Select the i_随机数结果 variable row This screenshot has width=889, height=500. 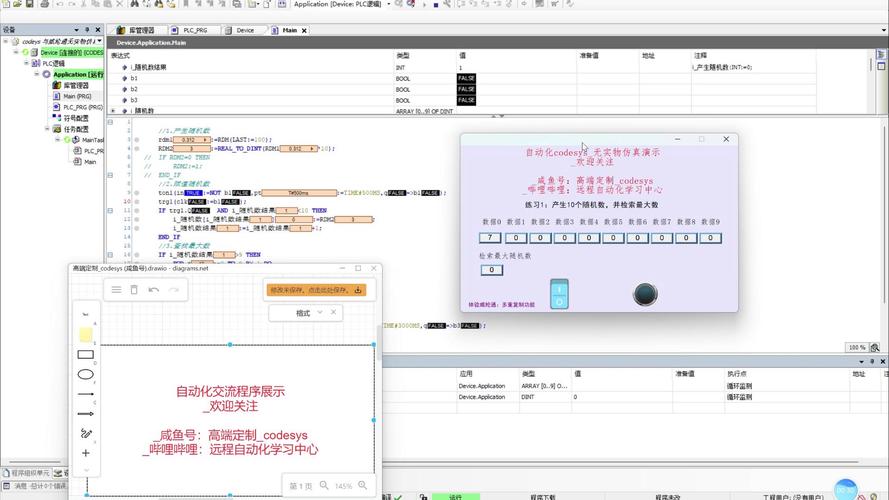click(x=462, y=67)
